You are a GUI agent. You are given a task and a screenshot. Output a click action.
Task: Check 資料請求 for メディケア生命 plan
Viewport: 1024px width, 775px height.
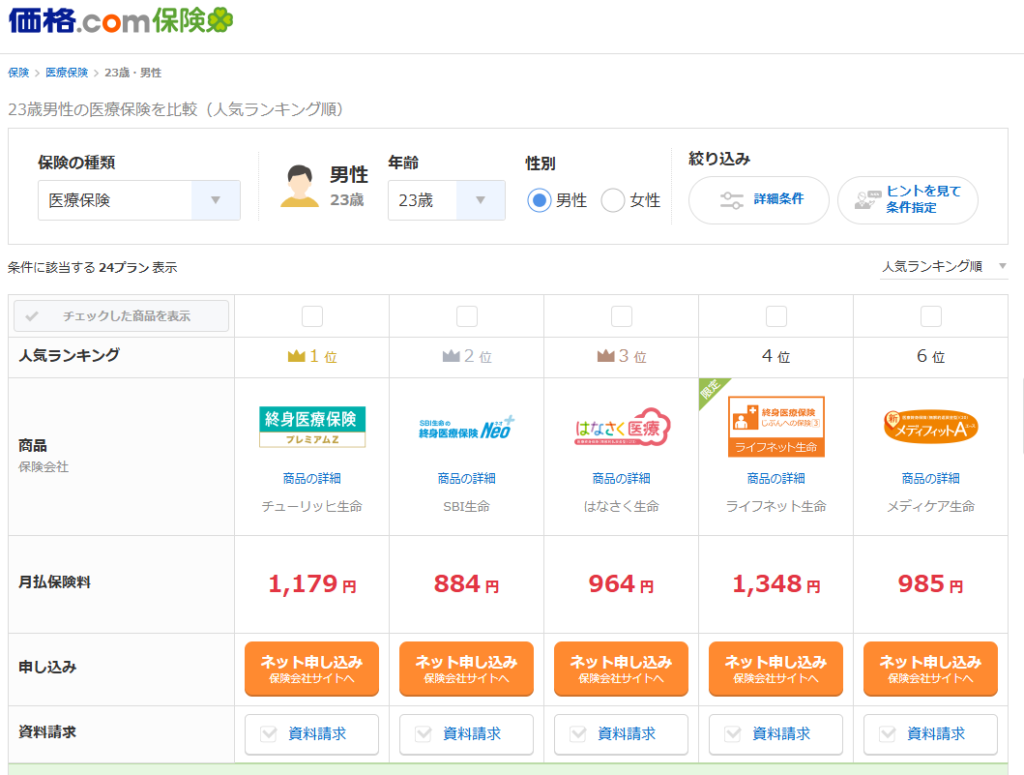[x=931, y=735]
